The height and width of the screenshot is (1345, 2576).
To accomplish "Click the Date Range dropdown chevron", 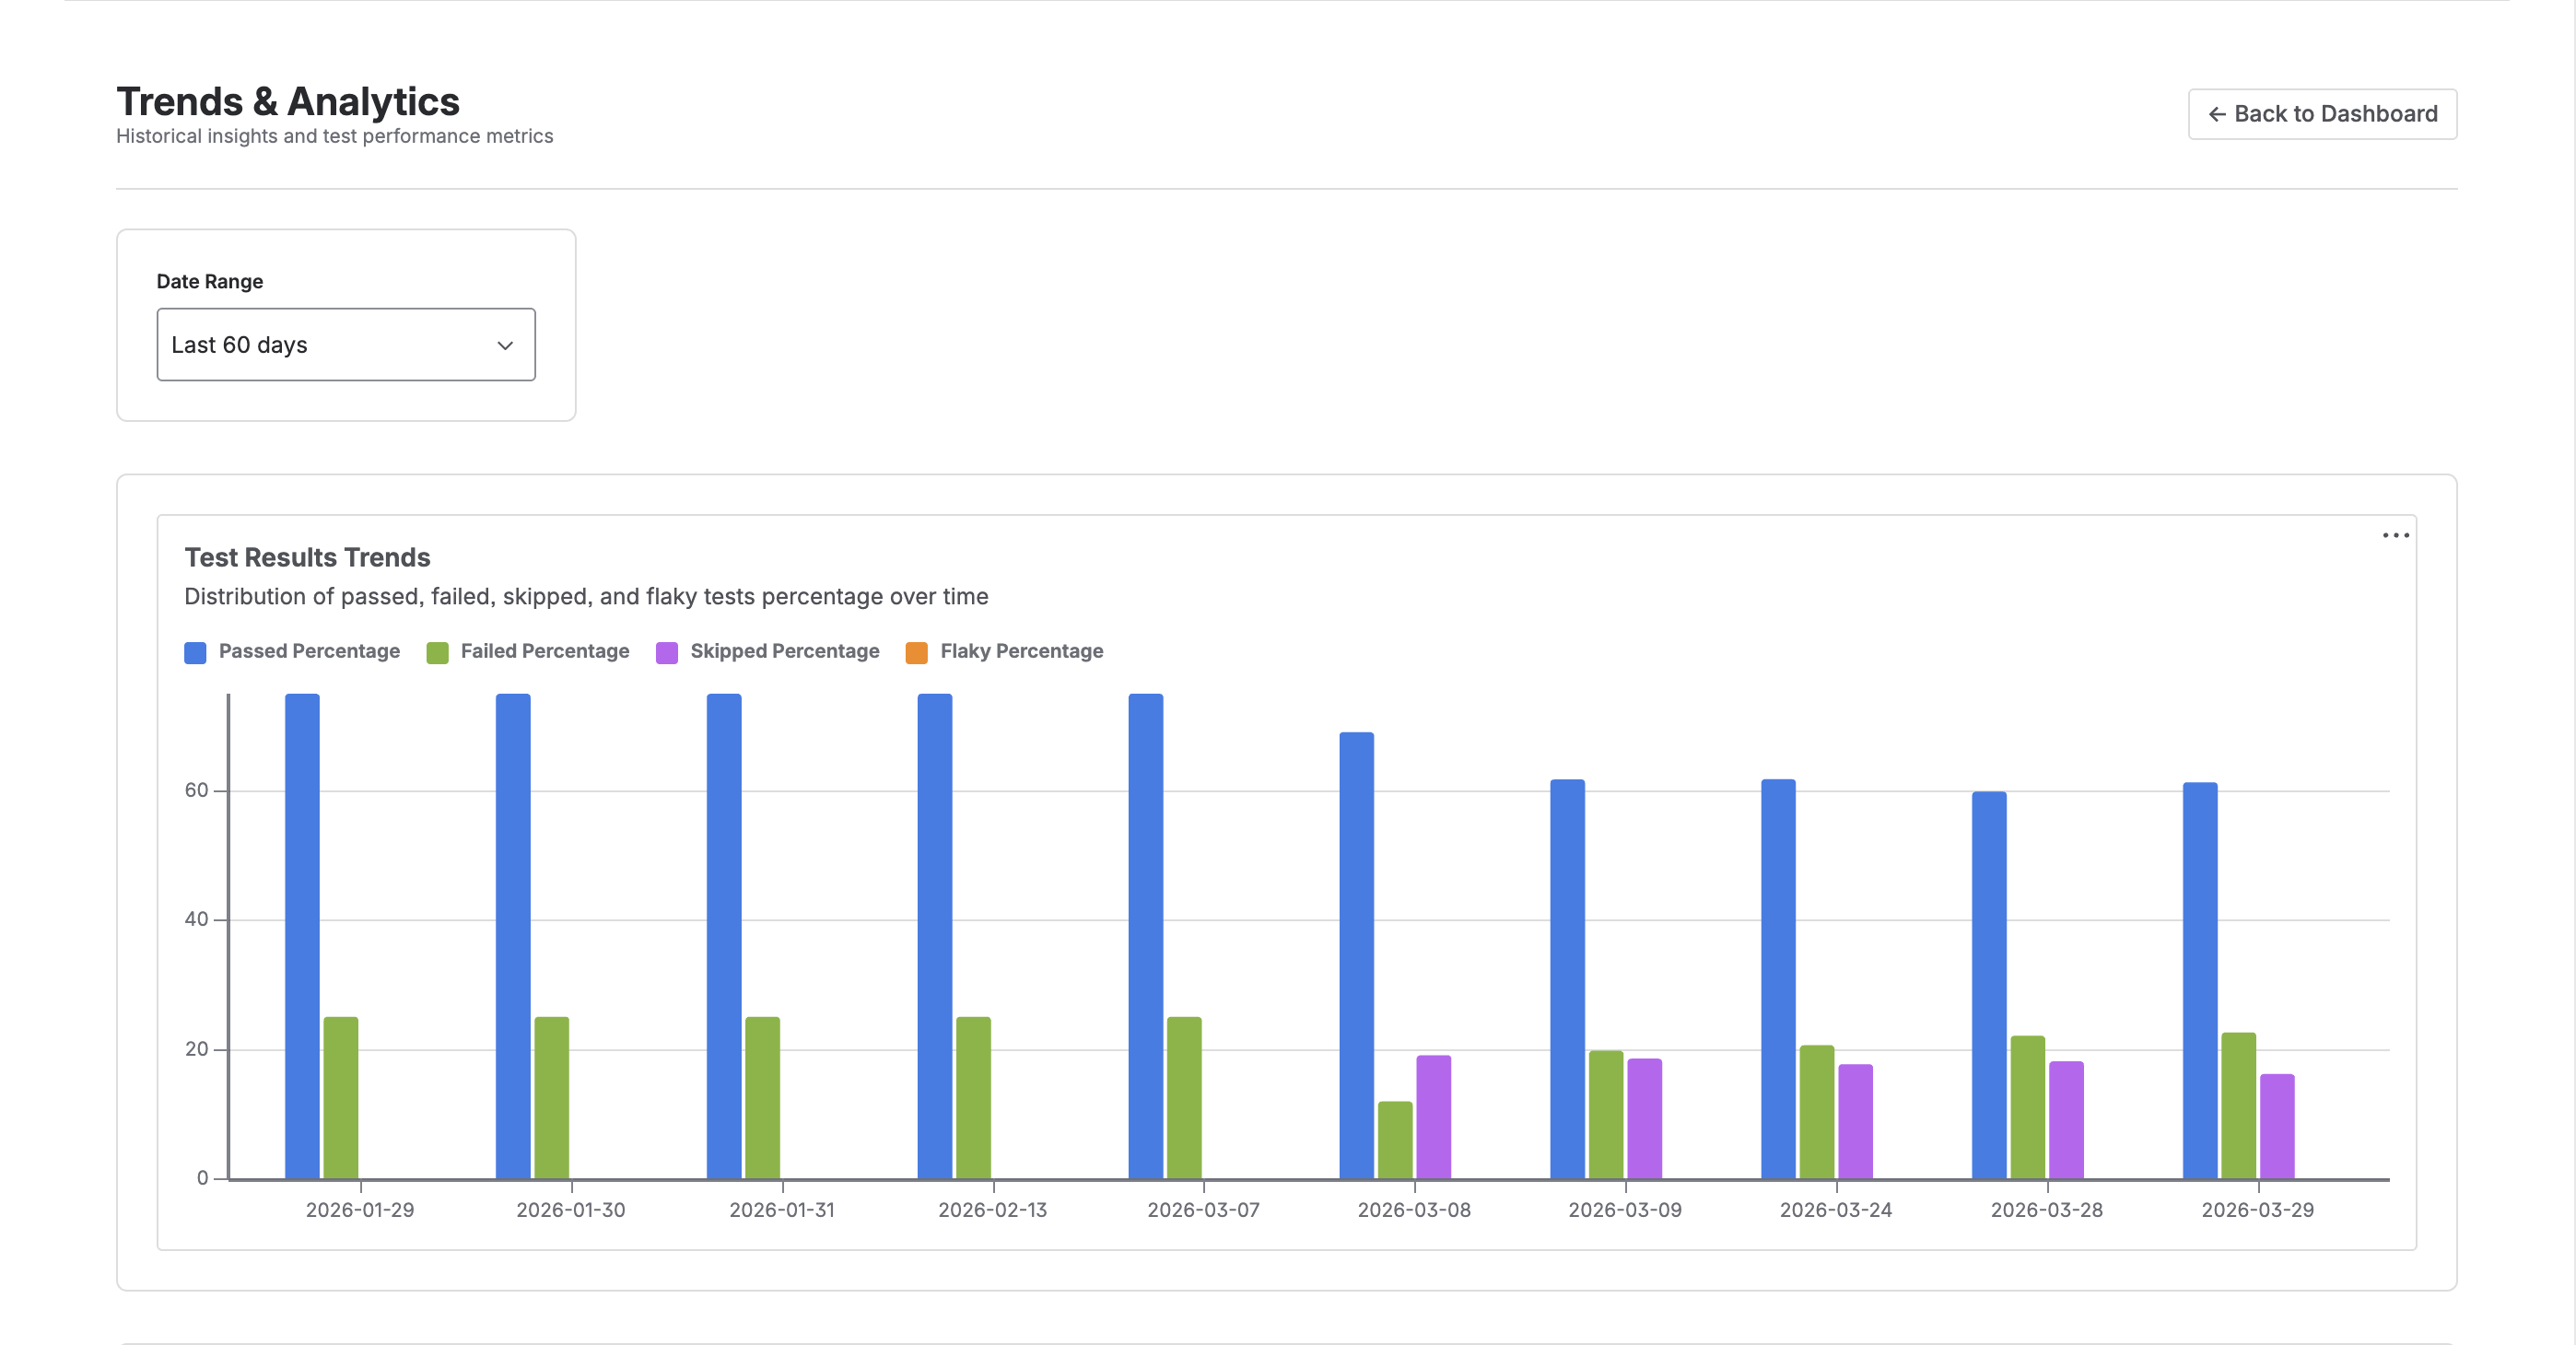I will click(505, 345).
